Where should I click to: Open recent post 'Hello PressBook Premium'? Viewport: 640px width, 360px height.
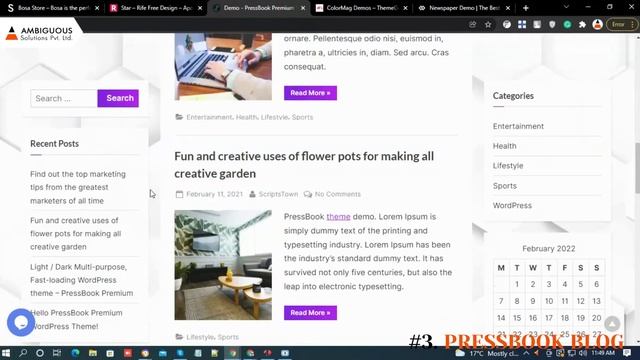pos(76,320)
